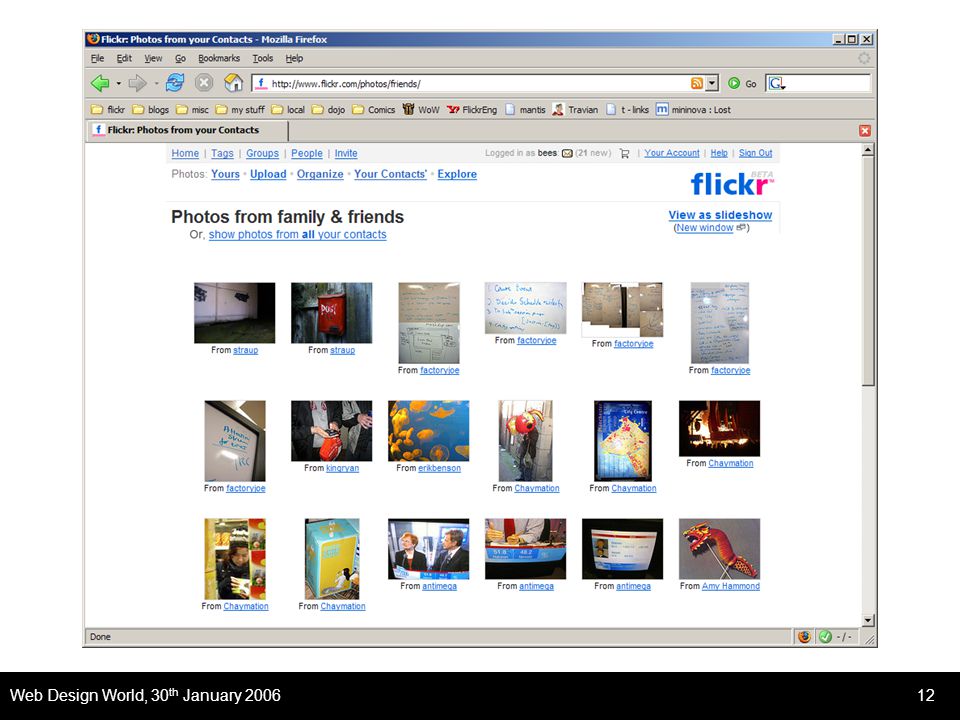
Task: Click the scrollbar down arrow
Action: [868, 620]
